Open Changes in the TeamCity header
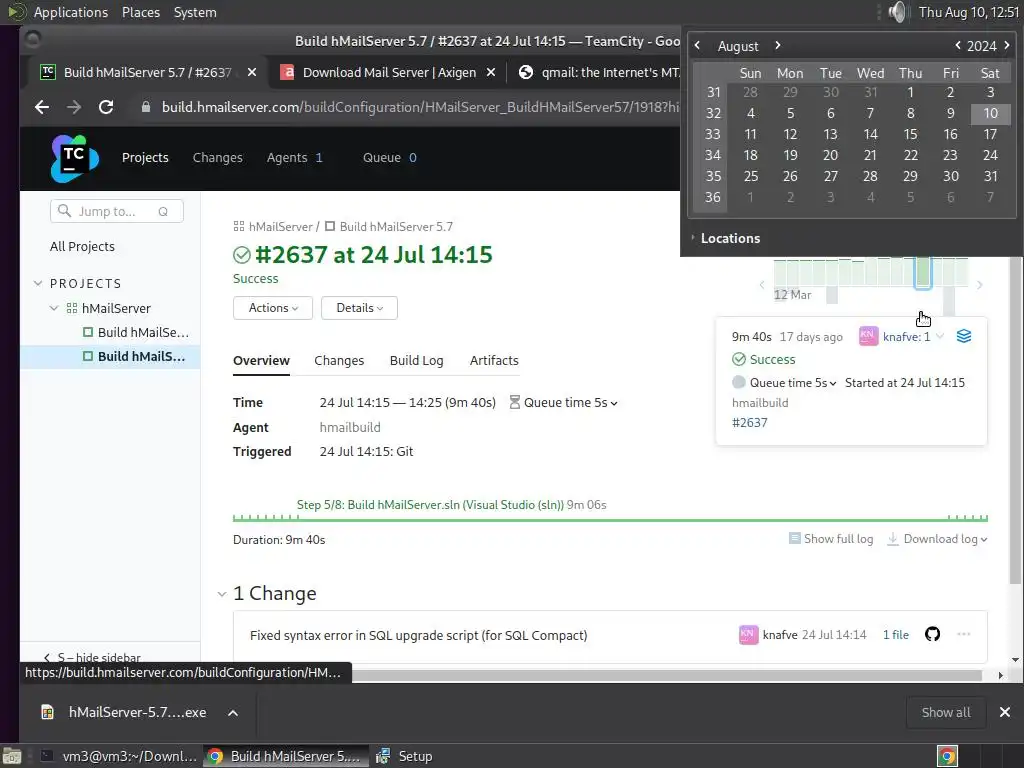The height and width of the screenshot is (768, 1024). (x=217, y=157)
